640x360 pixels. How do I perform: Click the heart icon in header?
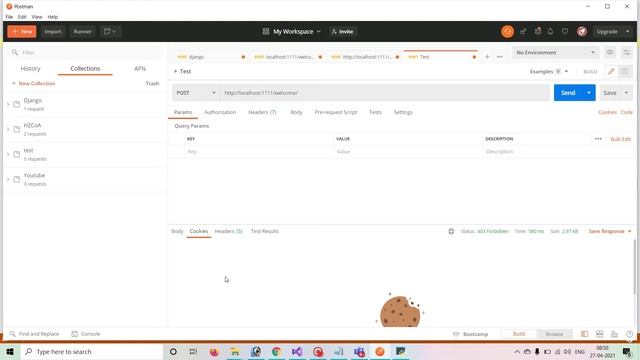tap(565, 31)
